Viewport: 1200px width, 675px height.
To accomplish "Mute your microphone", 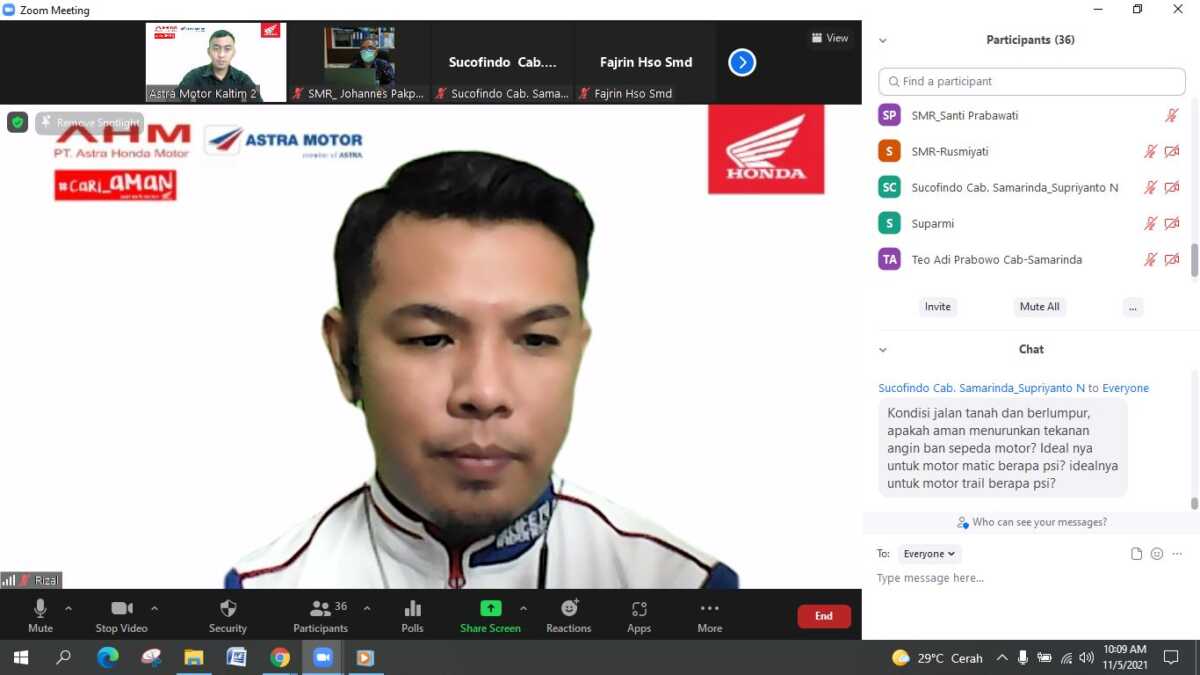I will click(x=40, y=610).
